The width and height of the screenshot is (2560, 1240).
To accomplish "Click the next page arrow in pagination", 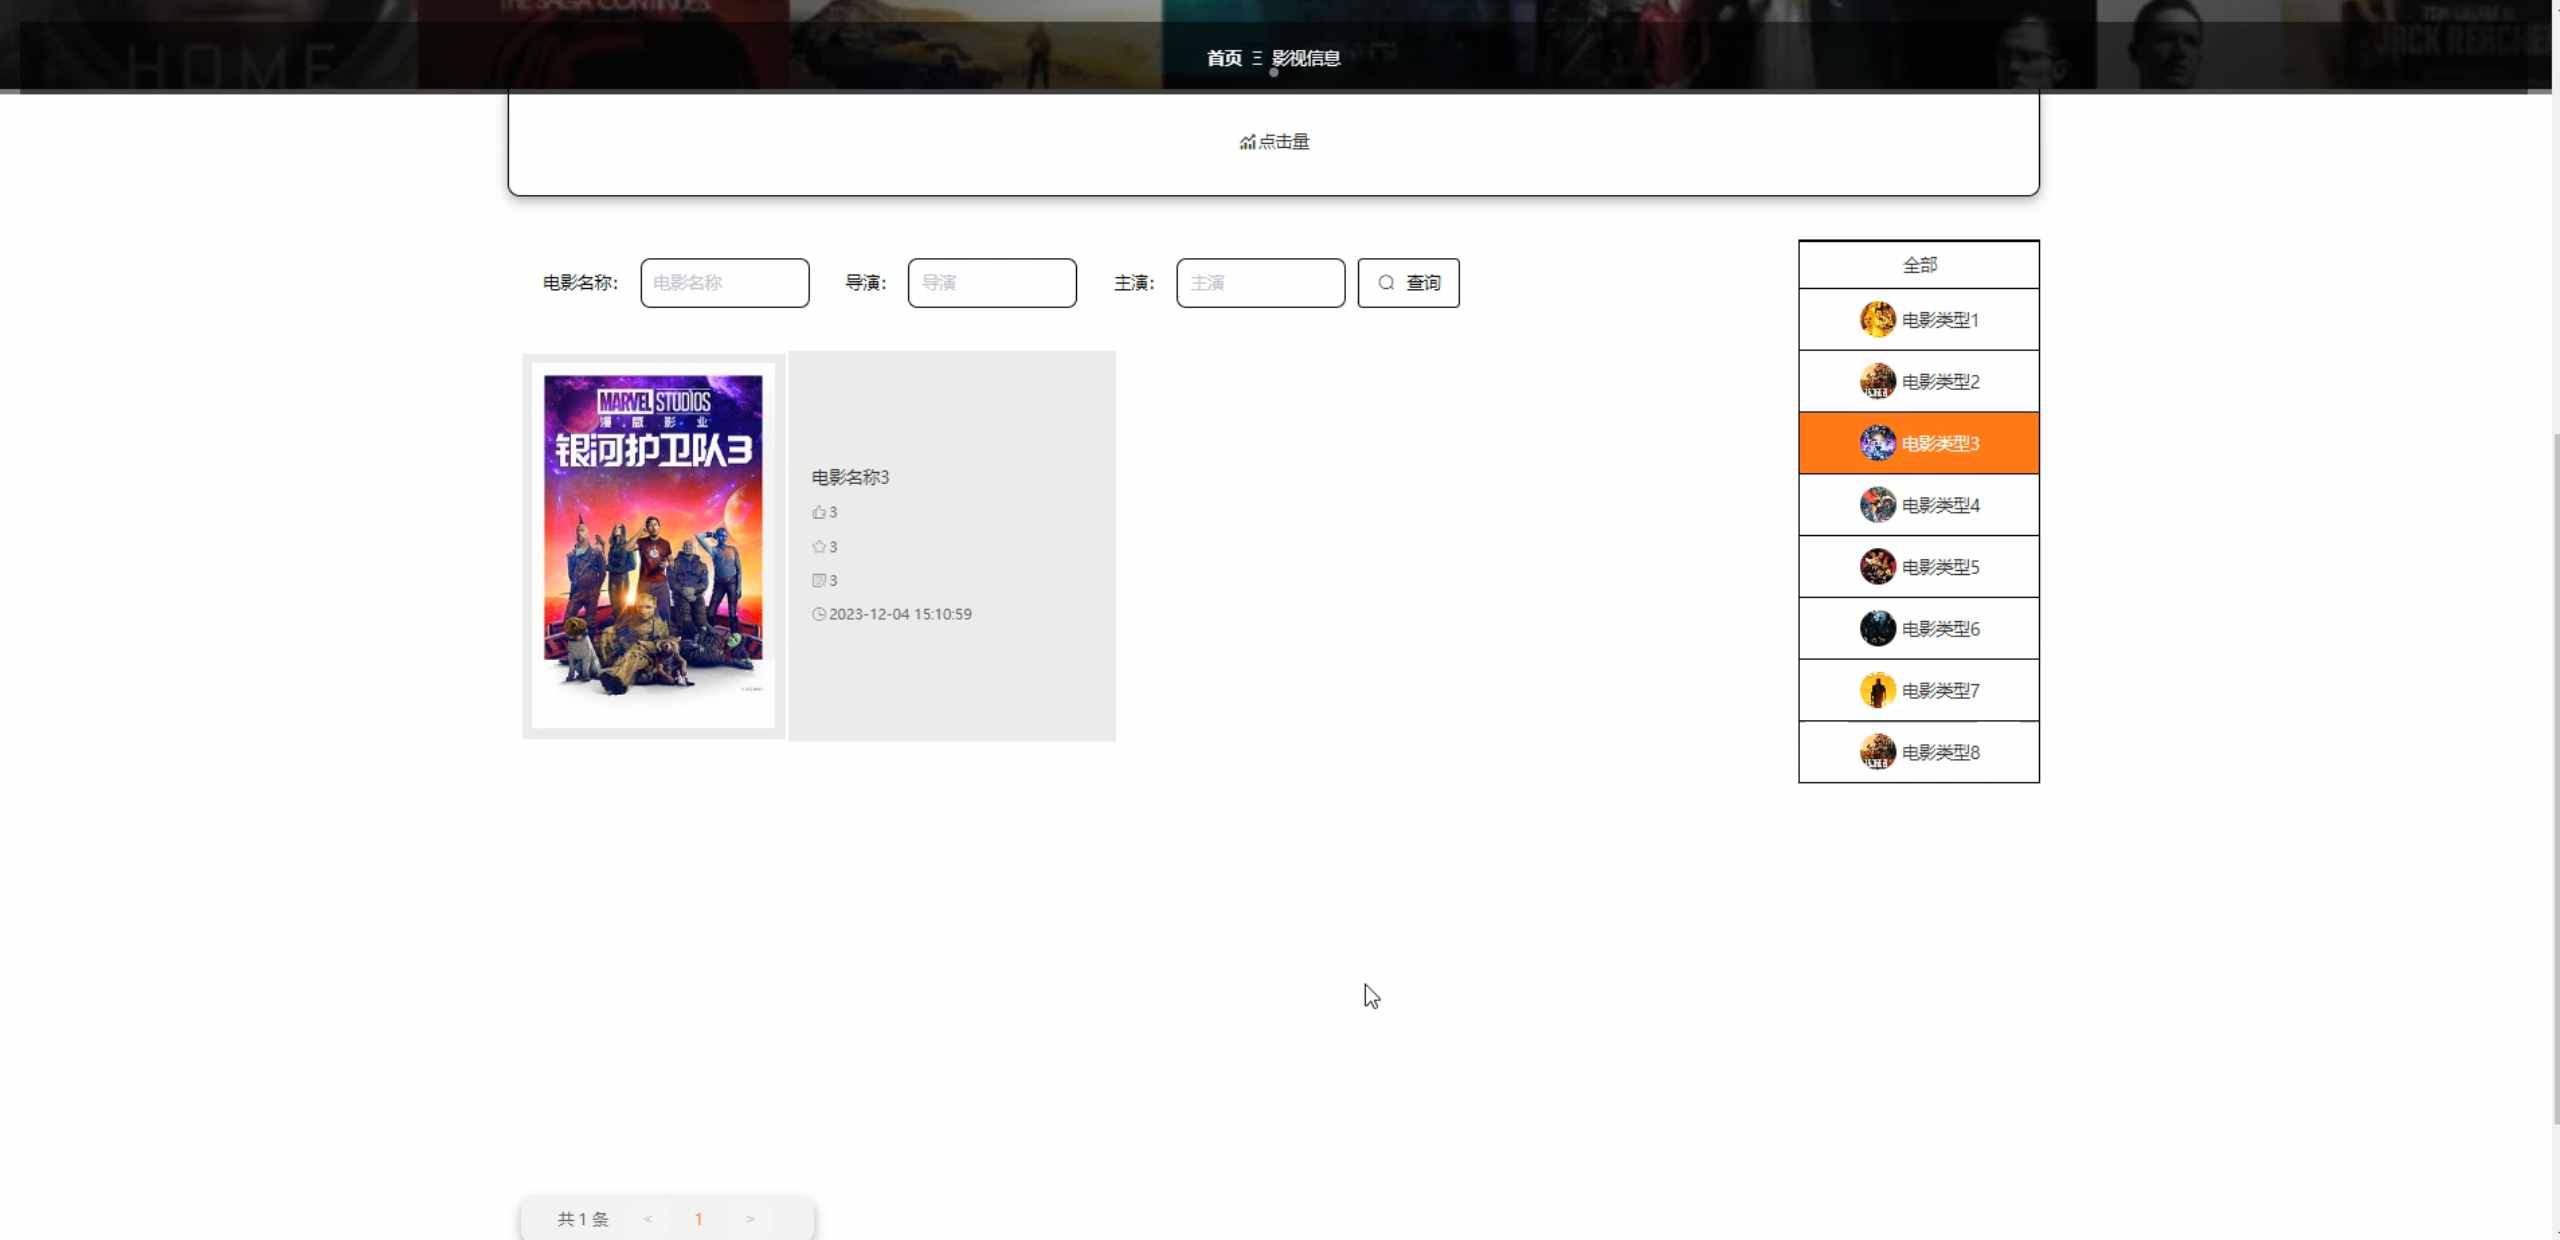I will 750,1219.
